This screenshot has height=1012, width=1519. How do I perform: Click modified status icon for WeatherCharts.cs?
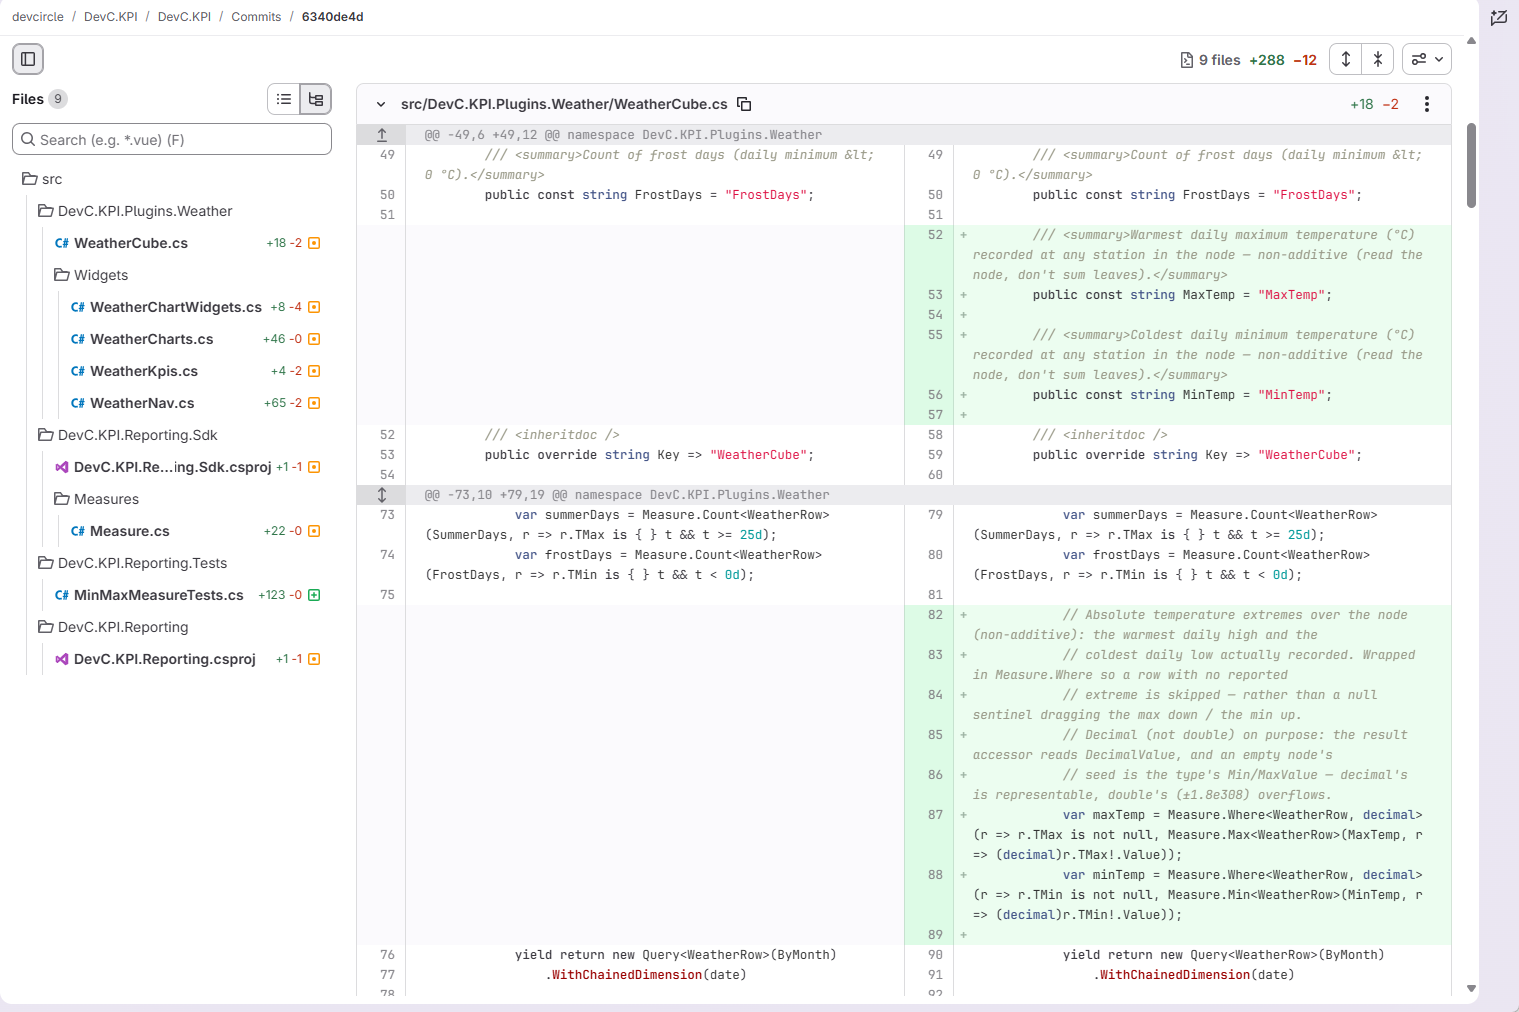[314, 339]
